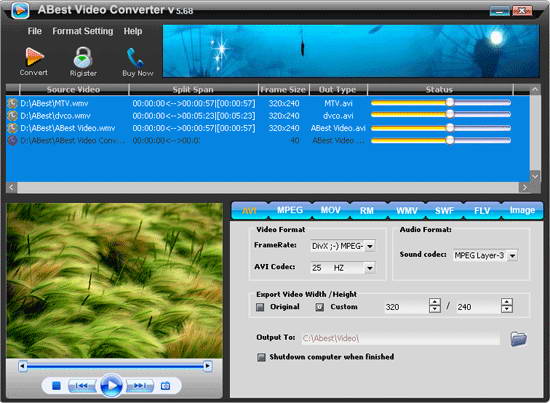The image size is (550, 403).
Task: Adjust status slider for ABest Video.avi row
Action: pos(450,128)
